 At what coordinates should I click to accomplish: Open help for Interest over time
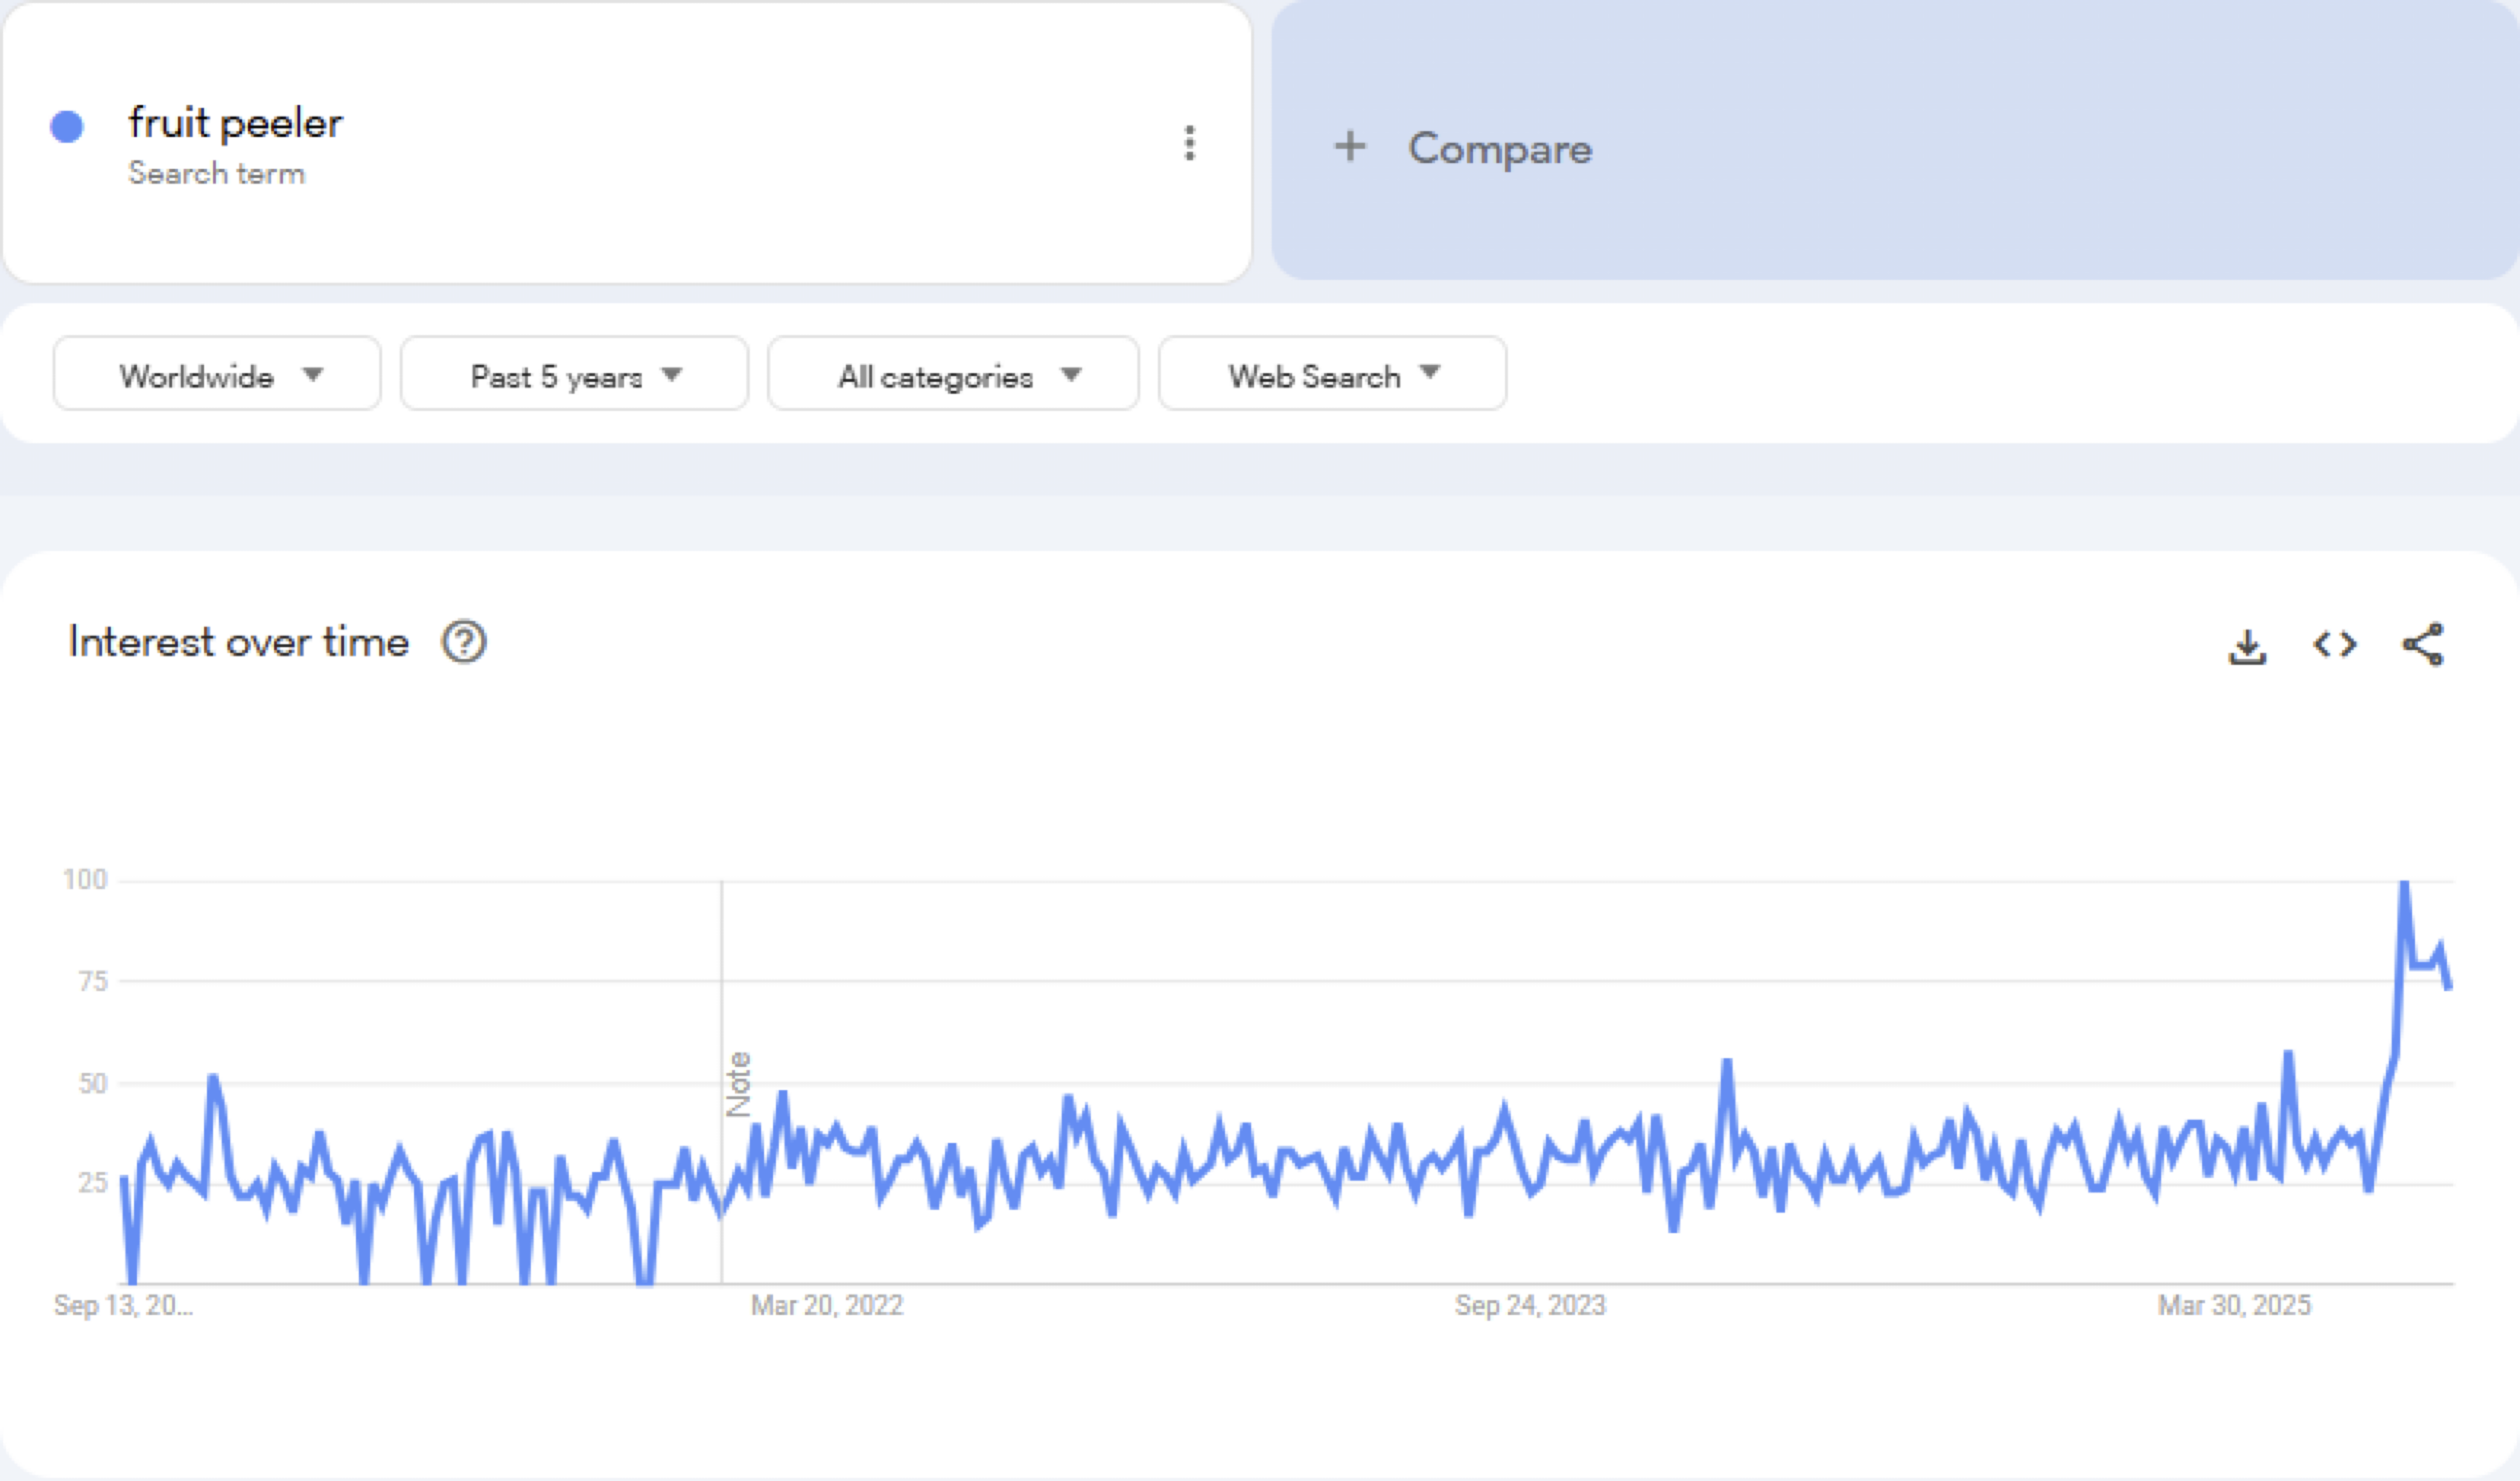click(464, 642)
